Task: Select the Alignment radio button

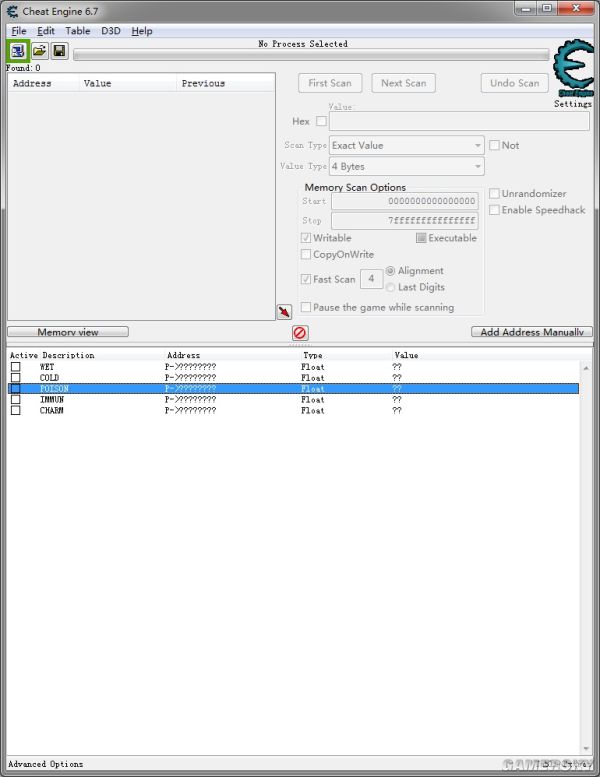Action: [x=390, y=271]
